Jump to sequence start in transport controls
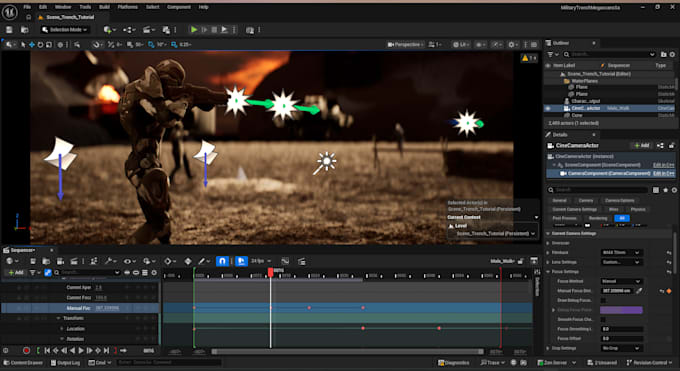680x371 pixels. pos(46,351)
